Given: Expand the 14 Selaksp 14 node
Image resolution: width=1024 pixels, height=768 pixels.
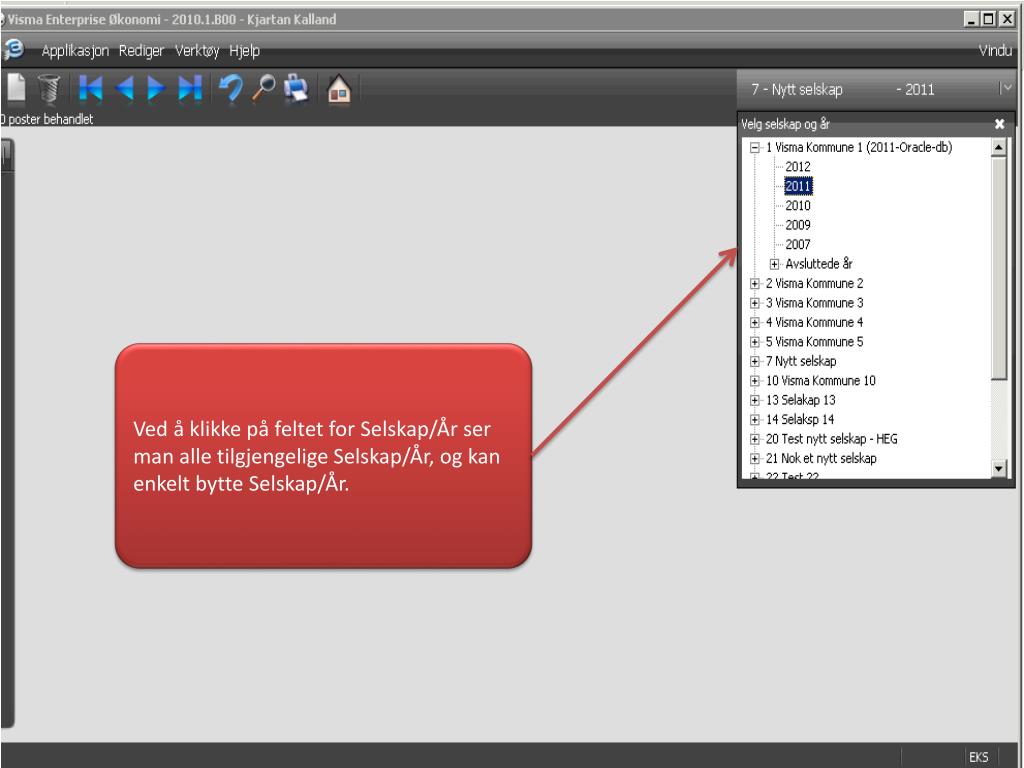Looking at the screenshot, I should click(x=755, y=420).
